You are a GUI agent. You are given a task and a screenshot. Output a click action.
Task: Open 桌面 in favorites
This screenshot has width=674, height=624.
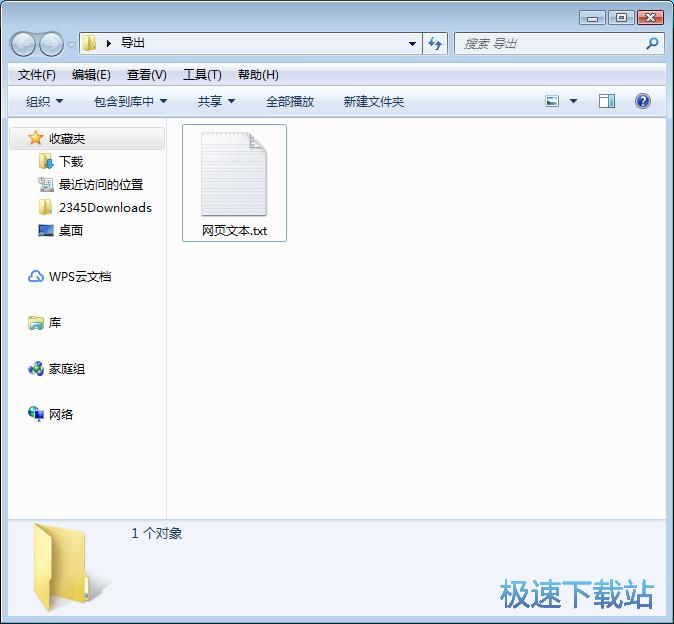(71, 231)
